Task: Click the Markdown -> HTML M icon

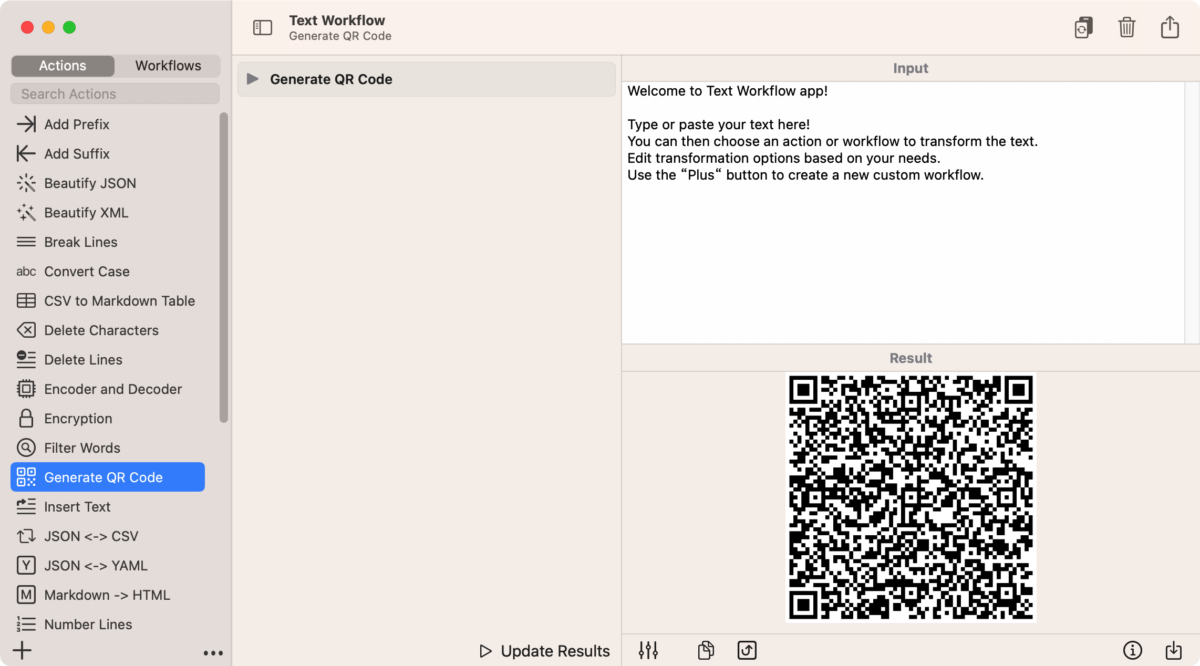Action: click(26, 595)
